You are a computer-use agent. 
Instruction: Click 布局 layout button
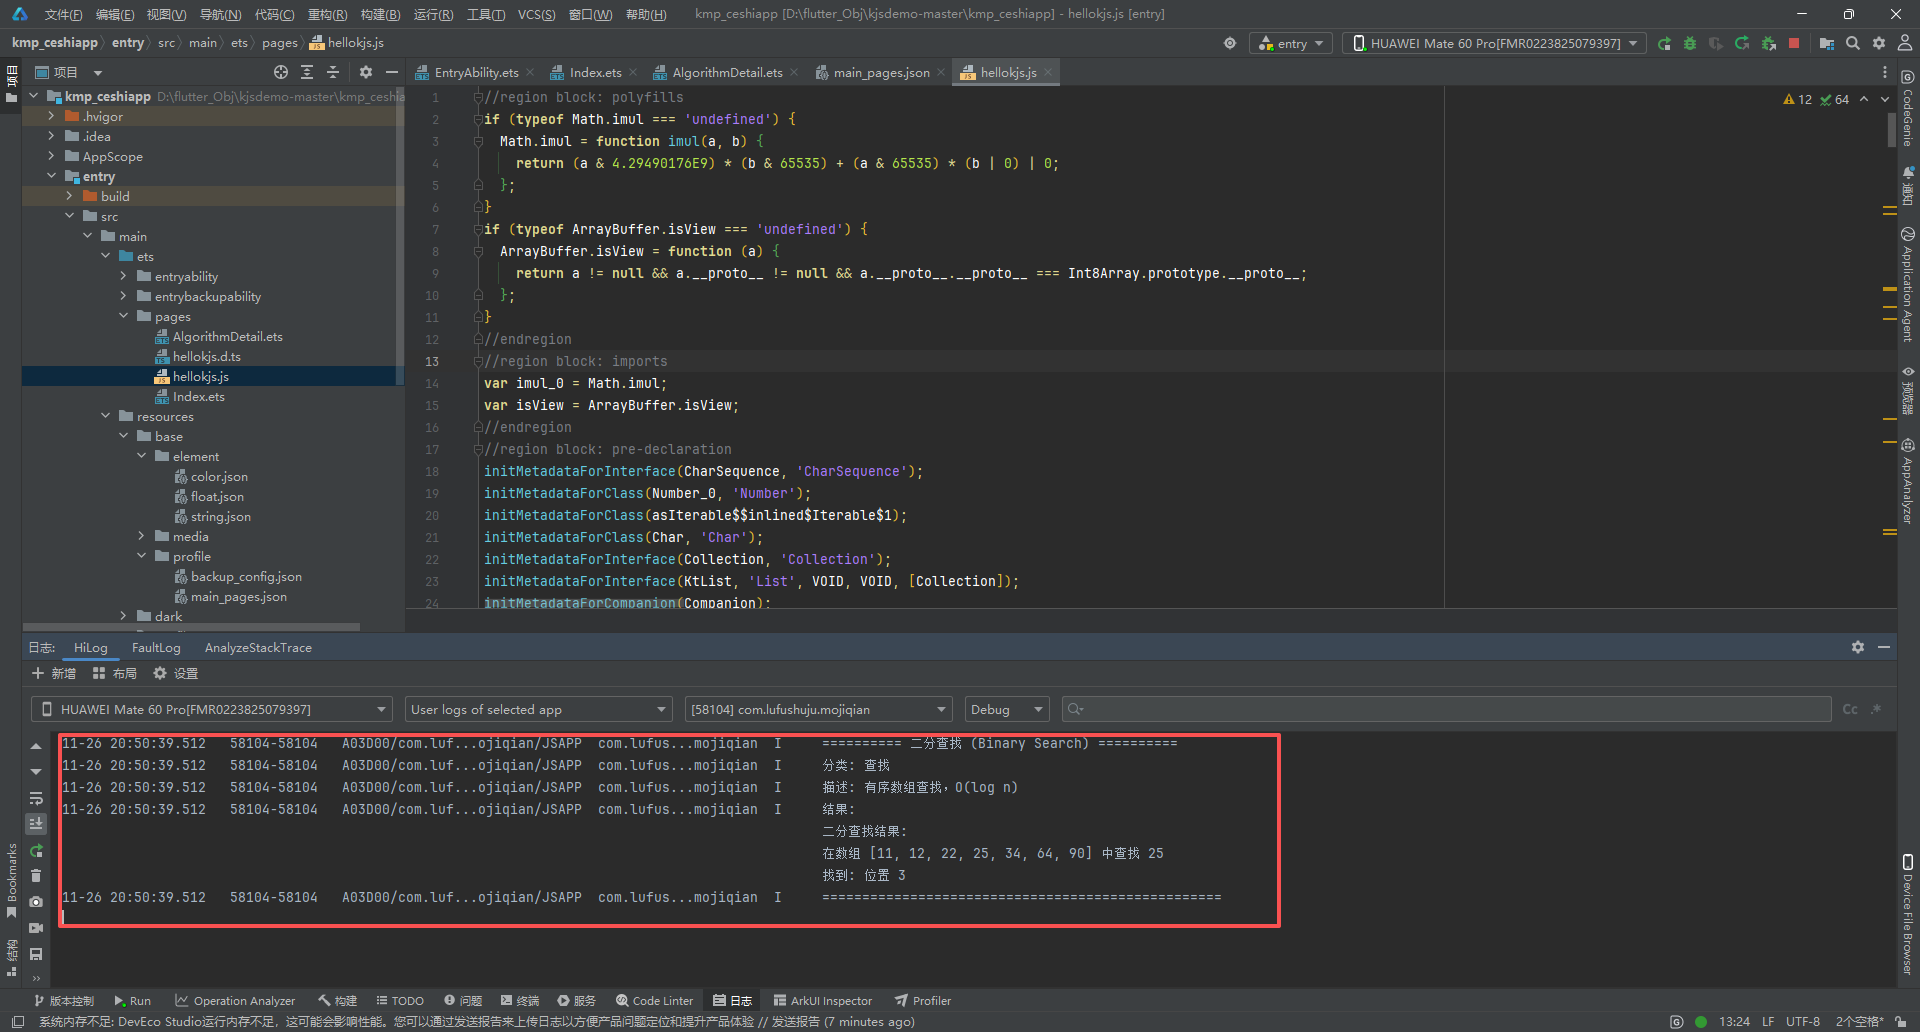pyautogui.click(x=115, y=673)
